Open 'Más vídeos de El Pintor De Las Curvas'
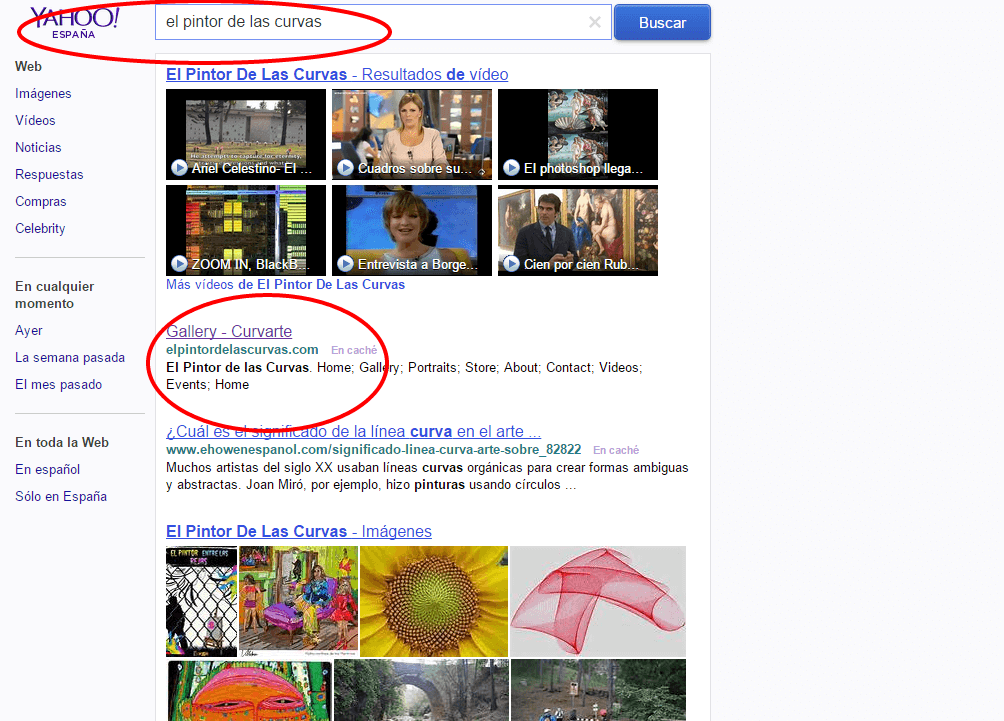This screenshot has height=721, width=1004. 286,284
